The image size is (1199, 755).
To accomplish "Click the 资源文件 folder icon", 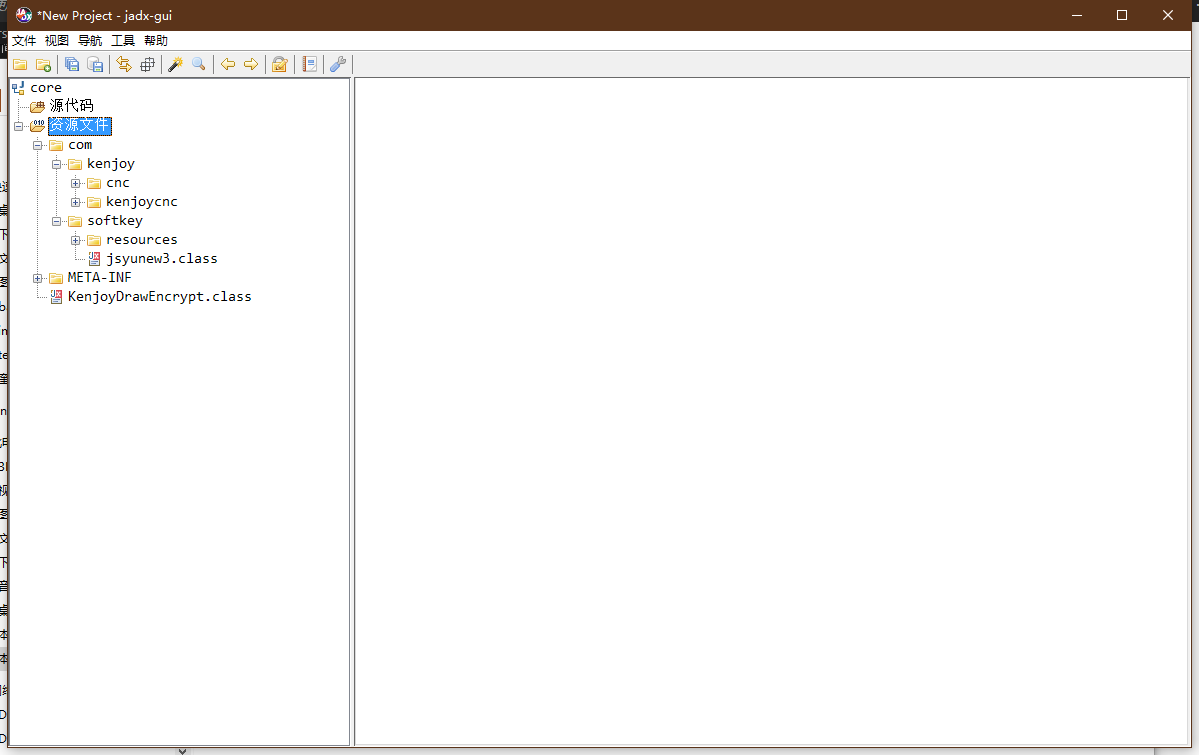I will (37, 125).
